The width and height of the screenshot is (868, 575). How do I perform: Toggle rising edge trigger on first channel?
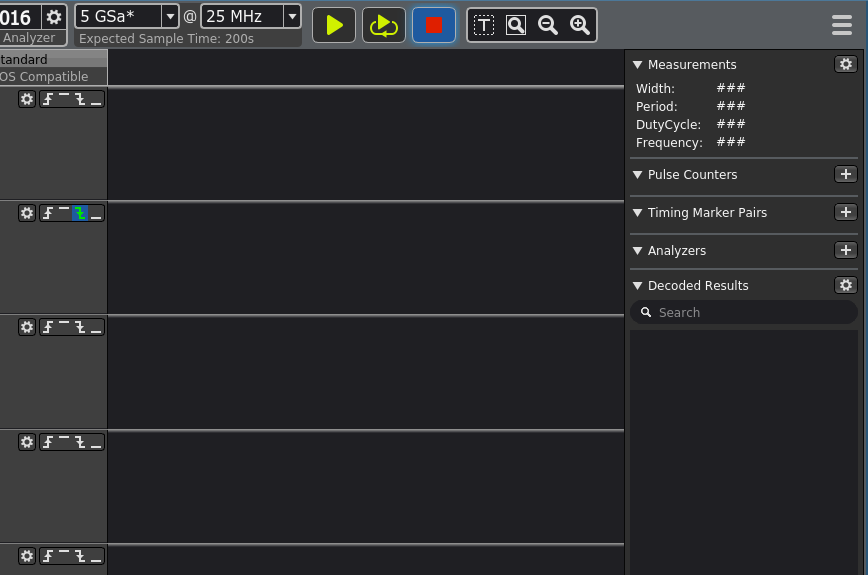(48, 99)
